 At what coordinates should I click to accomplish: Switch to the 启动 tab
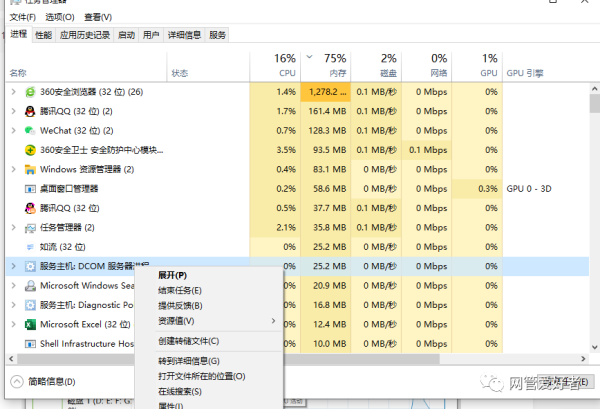click(x=126, y=35)
